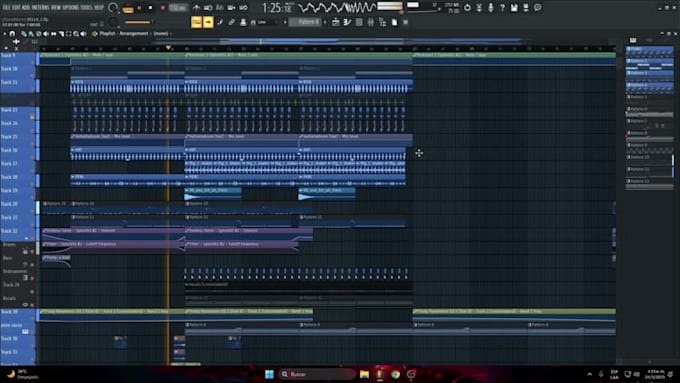The width and height of the screenshot is (680, 383).
Task: Mute the Bass track
Action: [x=32, y=265]
